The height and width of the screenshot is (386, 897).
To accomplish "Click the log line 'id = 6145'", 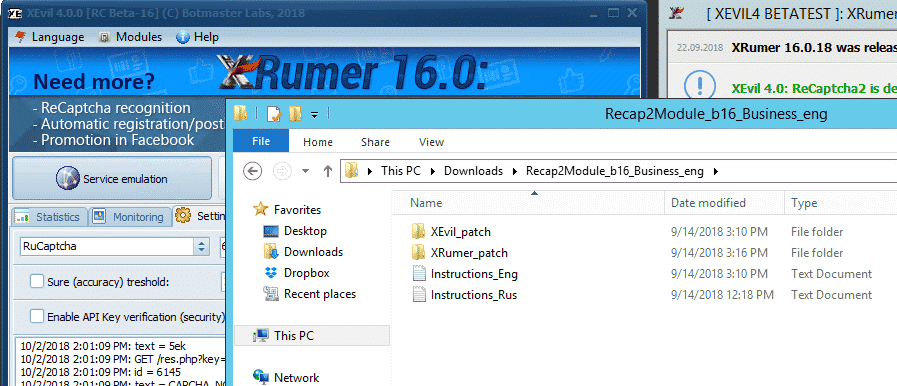I will 101,372.
